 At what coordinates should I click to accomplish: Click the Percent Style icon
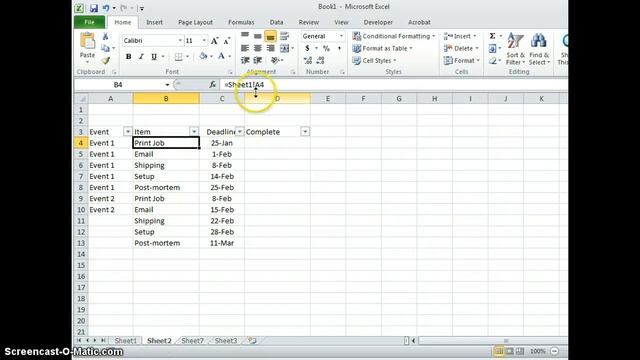point(326,48)
